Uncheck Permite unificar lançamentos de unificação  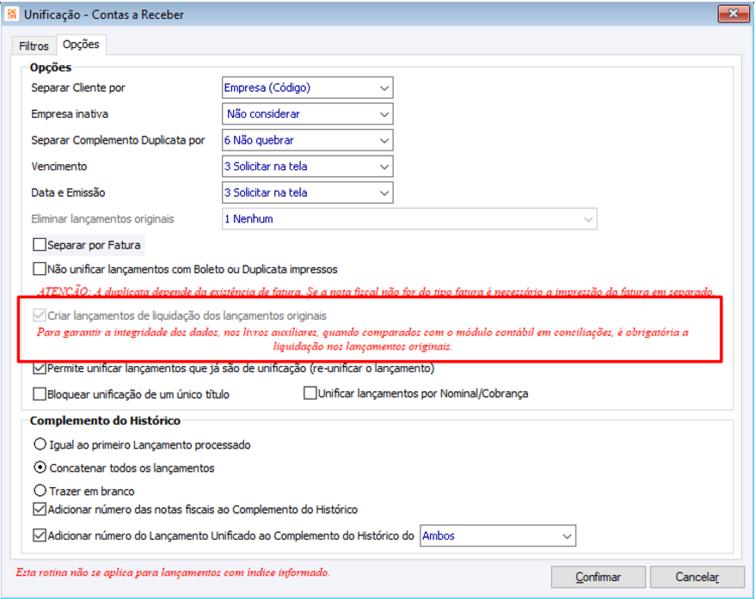pyautogui.click(x=39, y=368)
